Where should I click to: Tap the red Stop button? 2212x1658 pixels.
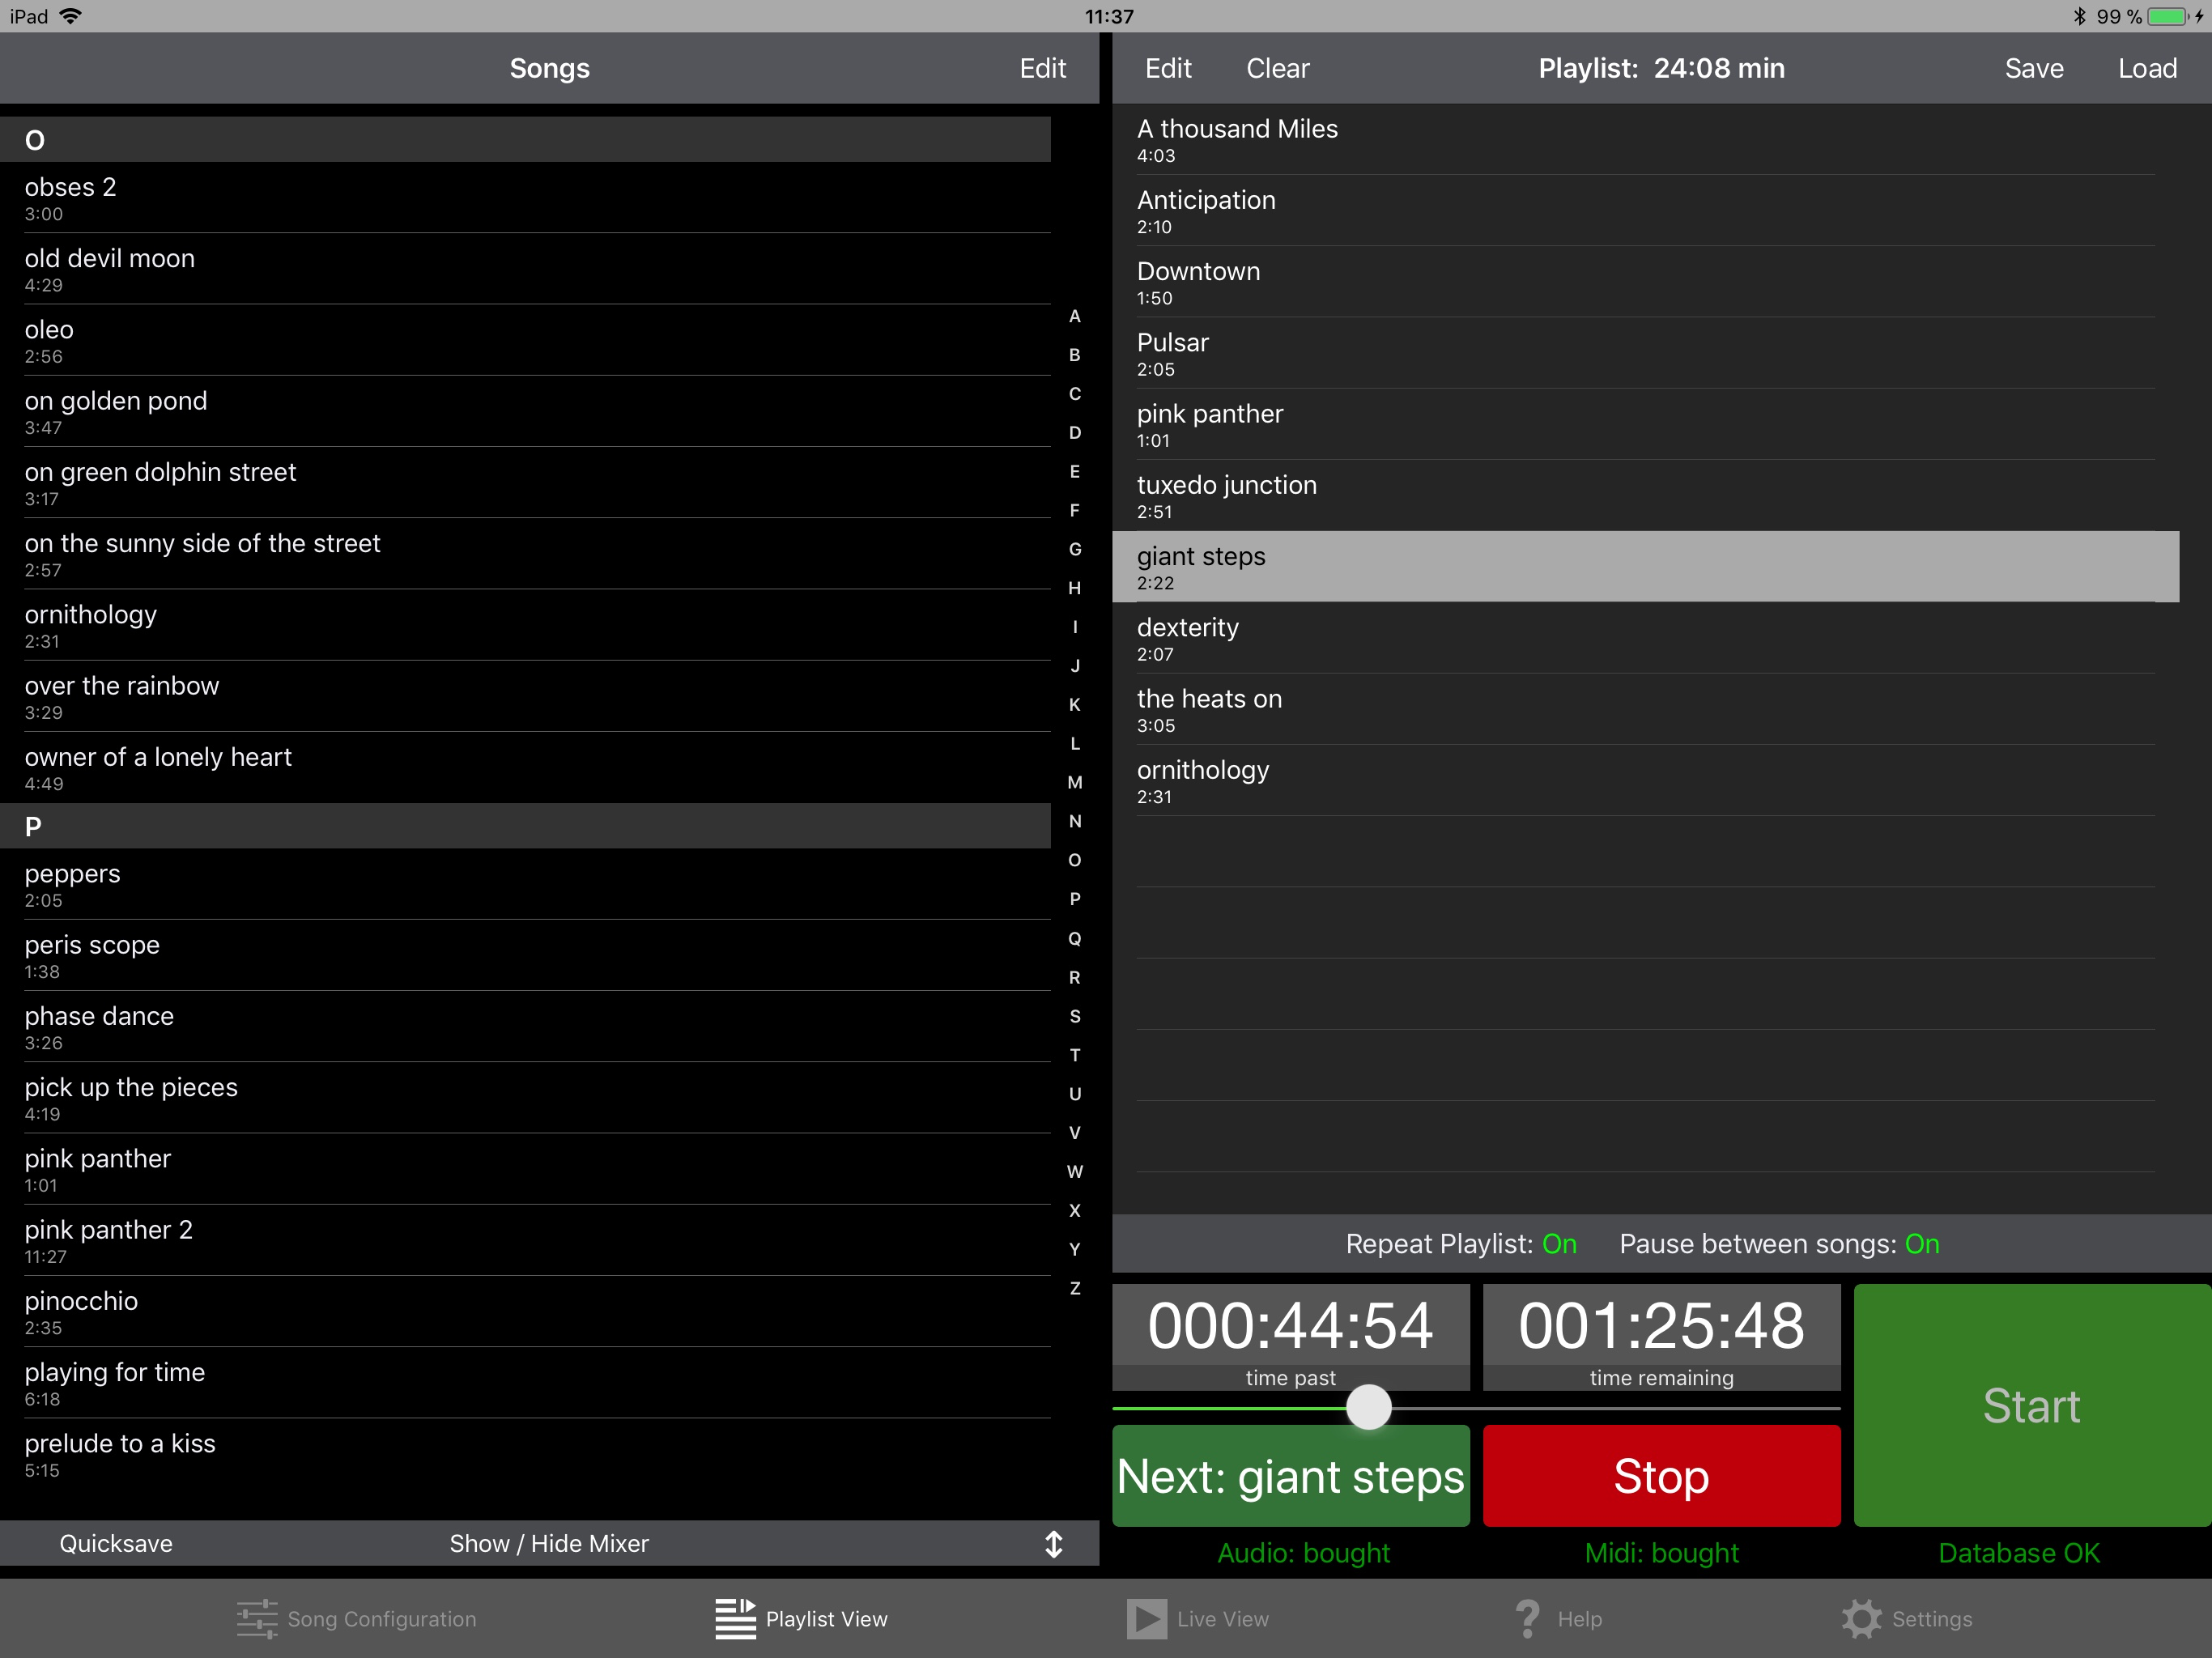(1661, 1476)
